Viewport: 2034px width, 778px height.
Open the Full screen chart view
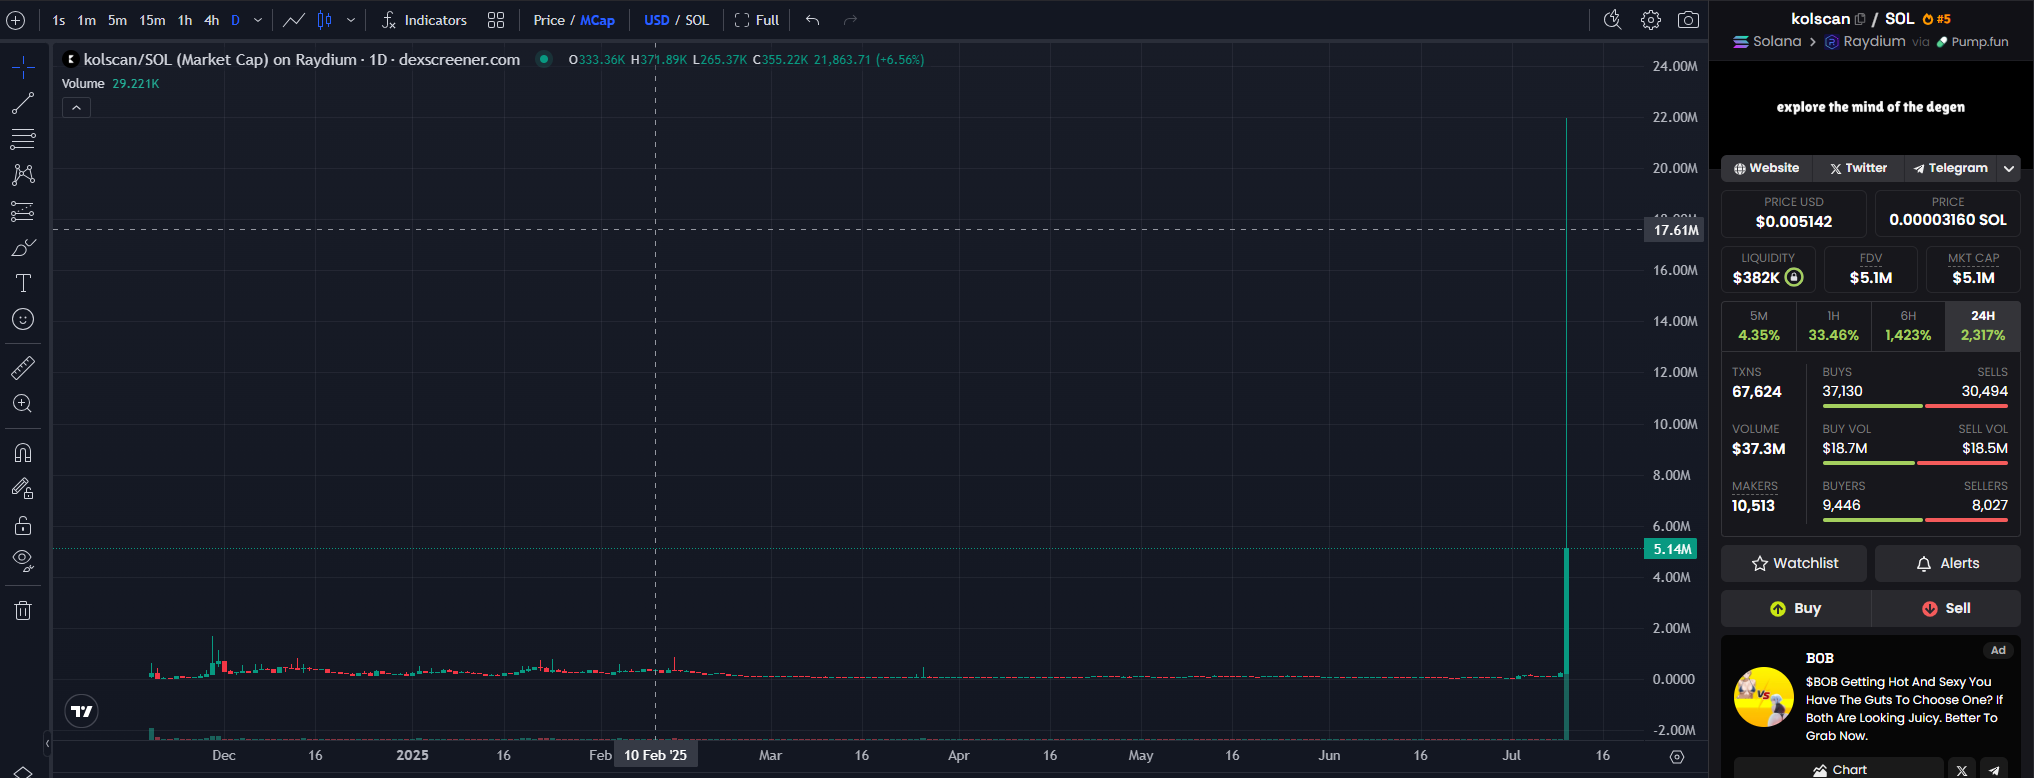[757, 20]
